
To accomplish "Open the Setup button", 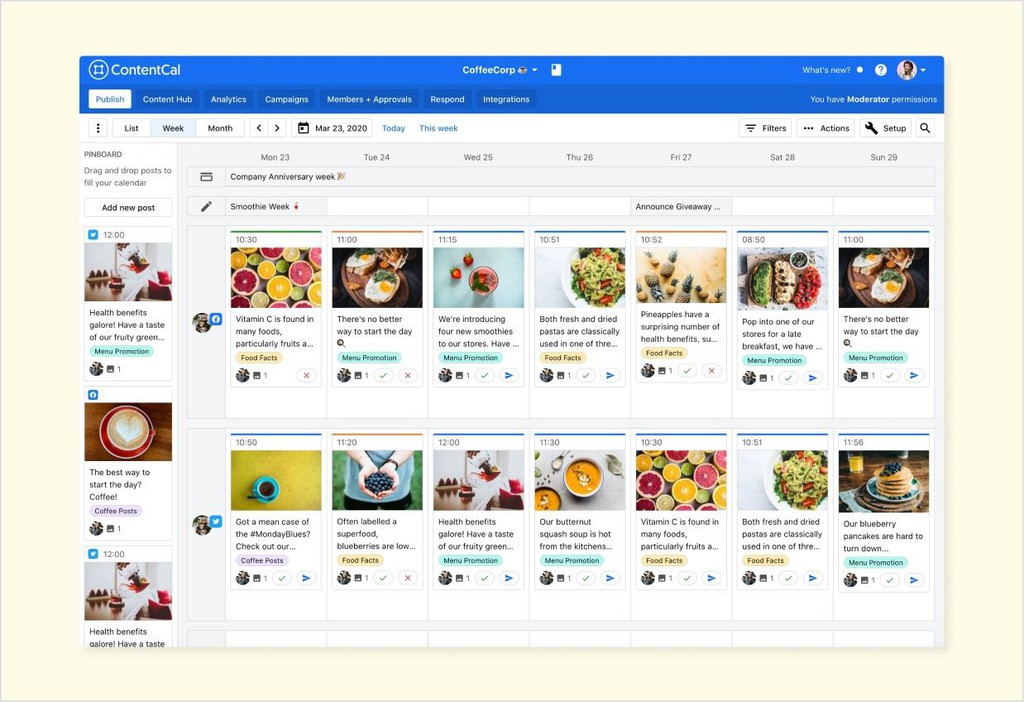I will (x=886, y=128).
